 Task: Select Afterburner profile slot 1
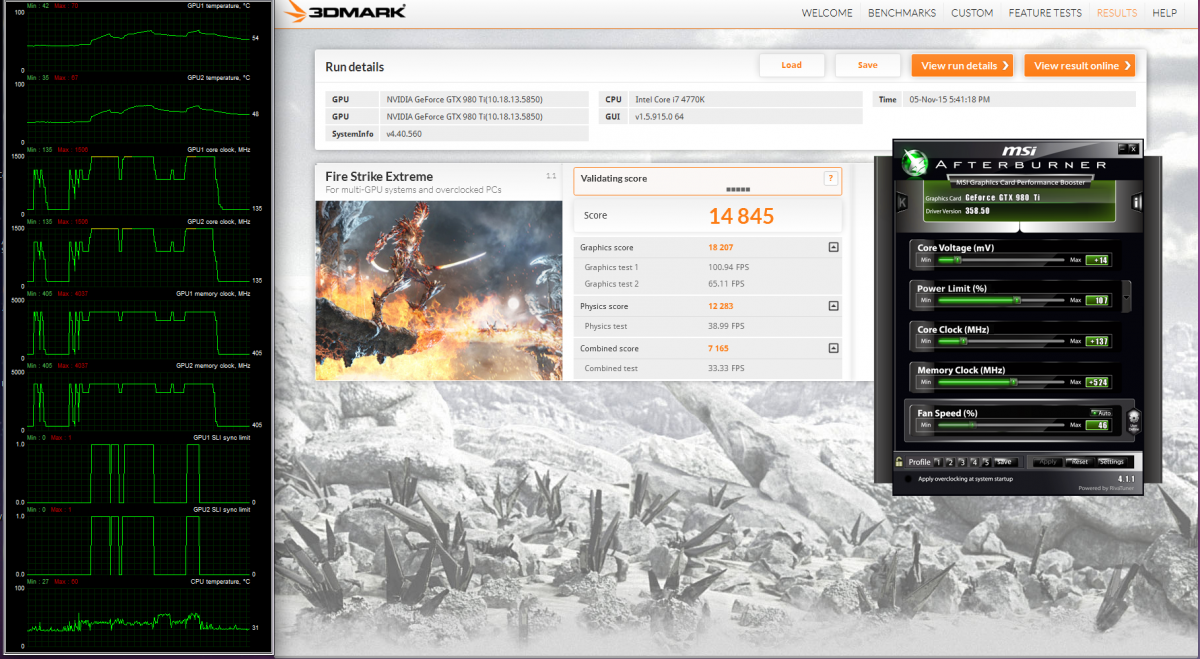939,462
